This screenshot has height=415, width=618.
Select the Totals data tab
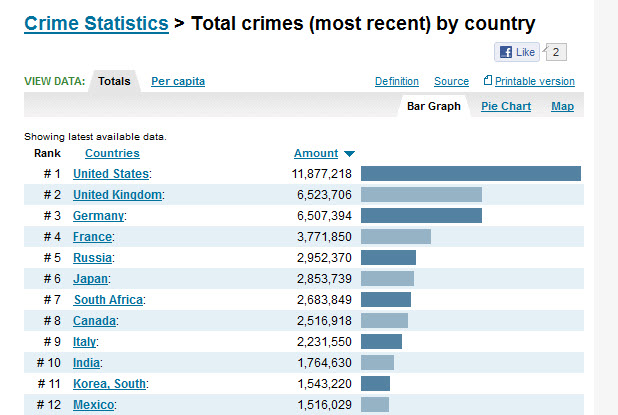[114, 81]
